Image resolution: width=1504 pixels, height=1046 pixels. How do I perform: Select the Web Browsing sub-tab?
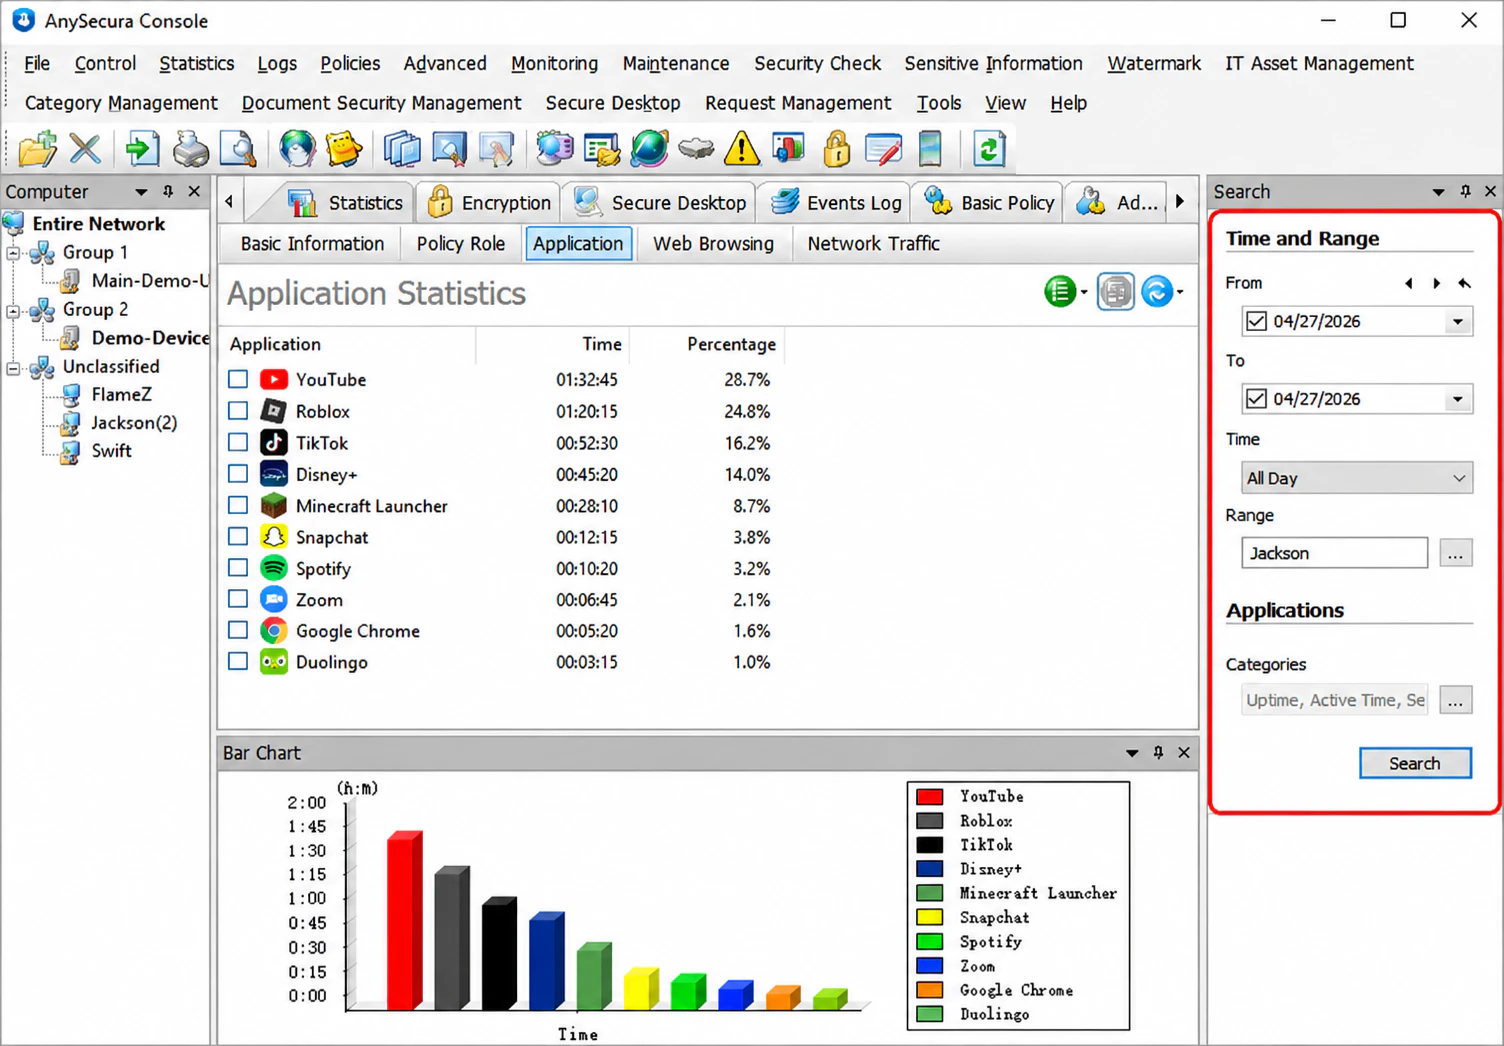(x=713, y=243)
